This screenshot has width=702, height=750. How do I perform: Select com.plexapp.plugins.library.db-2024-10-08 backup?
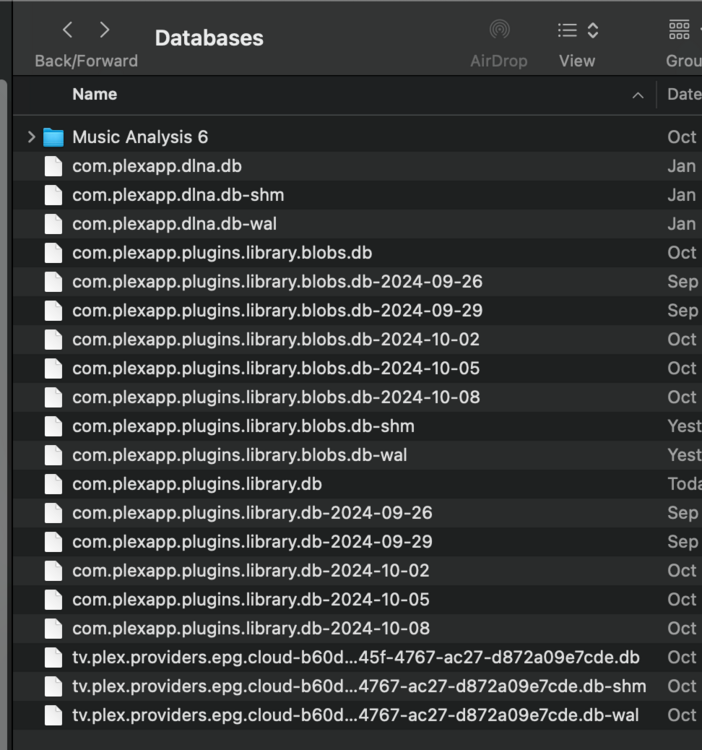click(357, 629)
